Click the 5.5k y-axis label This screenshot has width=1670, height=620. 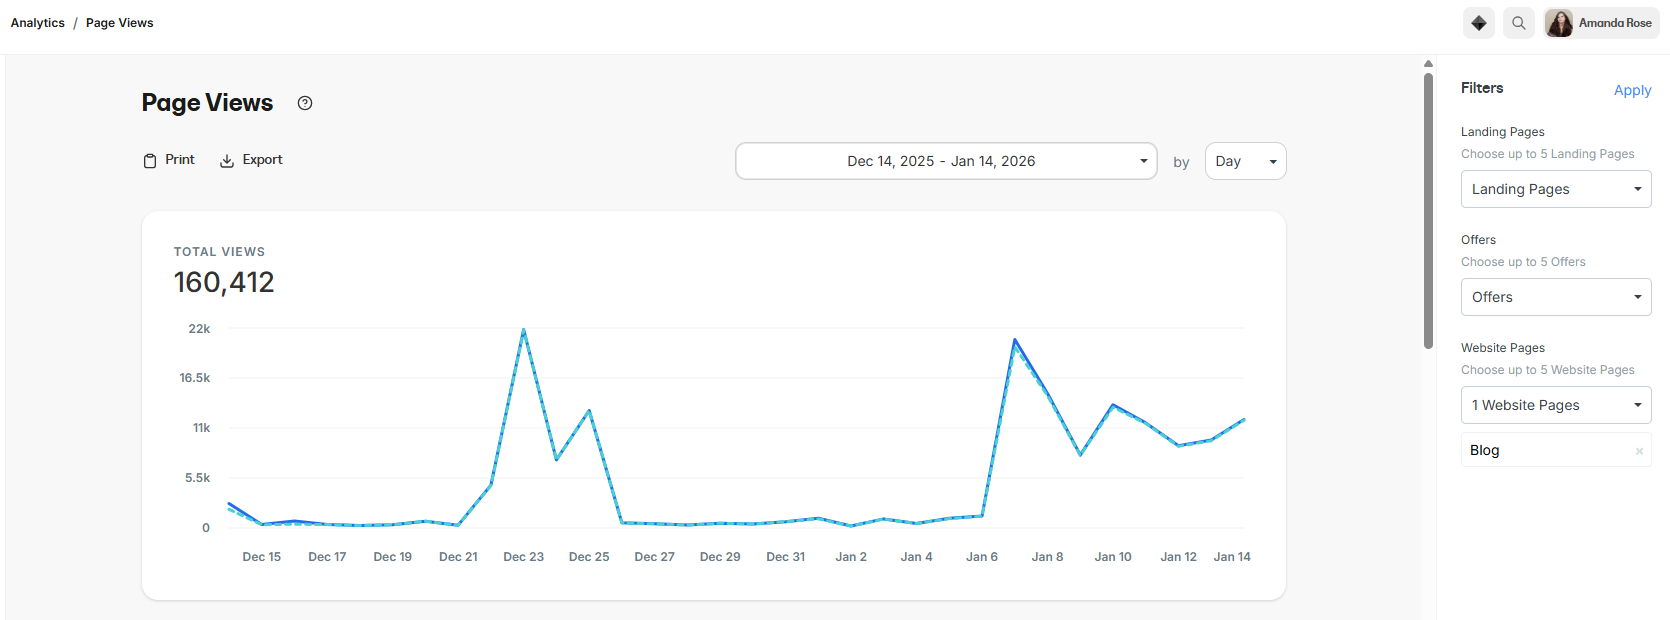tap(197, 478)
